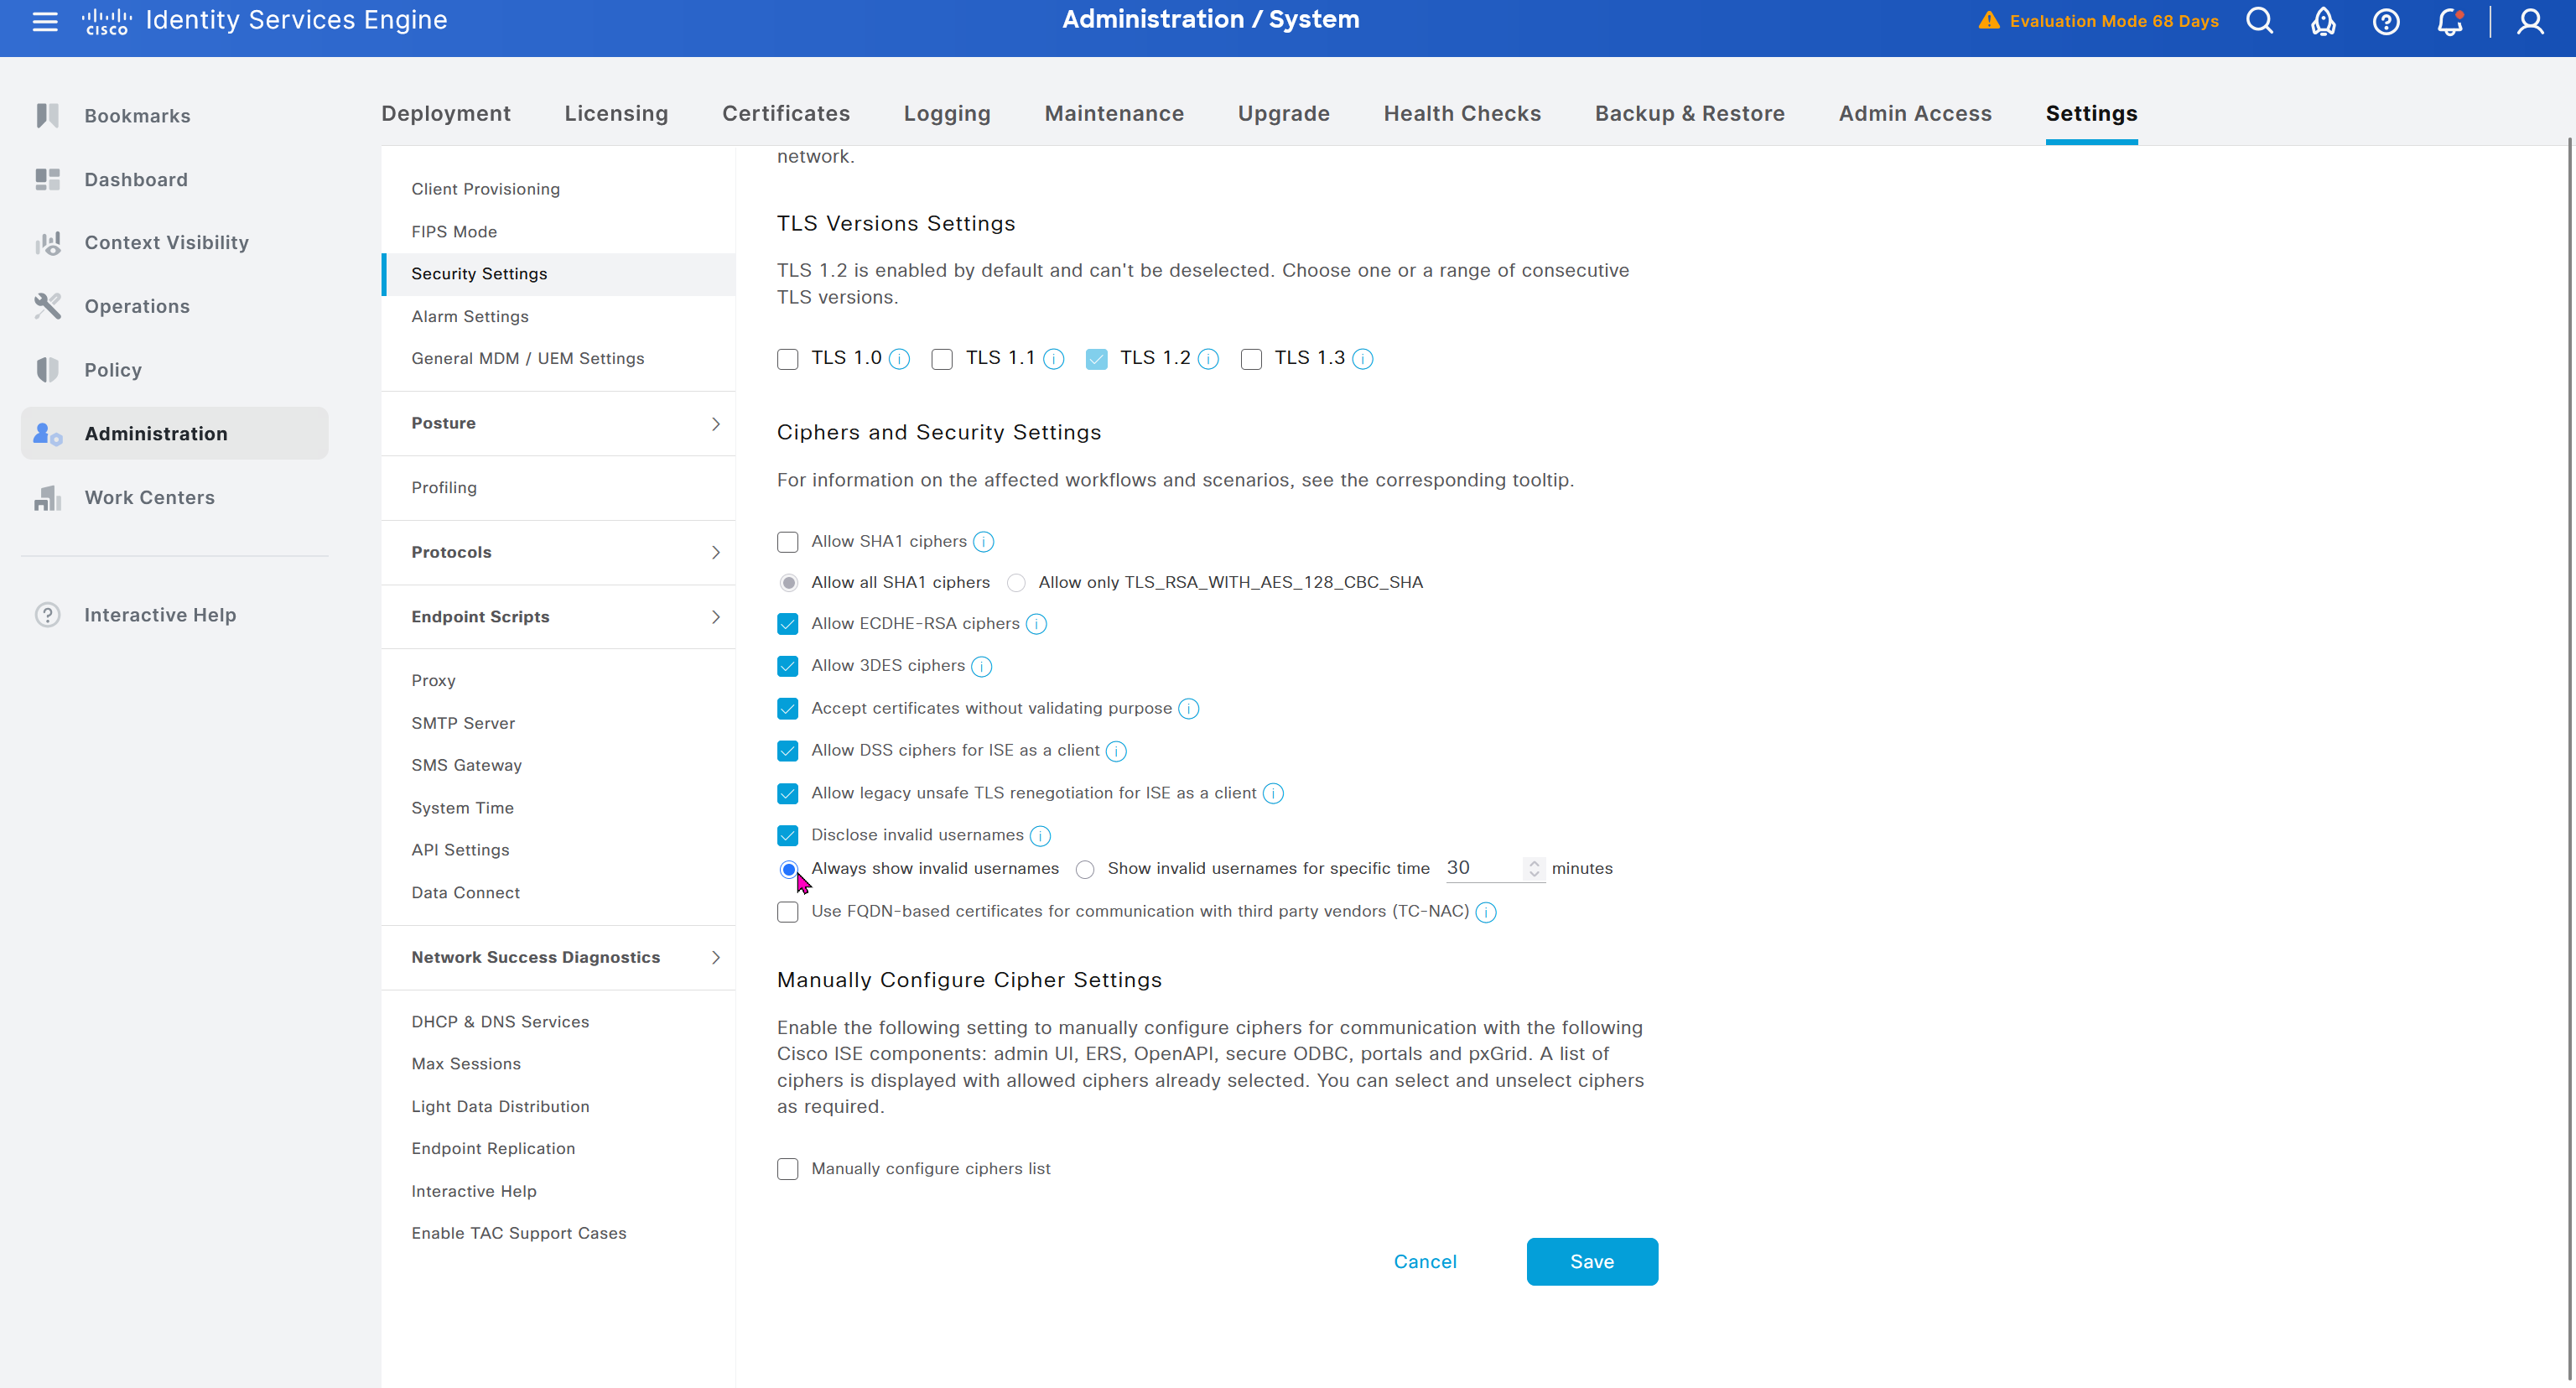2576x1388 pixels.
Task: Click the Cancel link
Action: [x=1425, y=1262]
